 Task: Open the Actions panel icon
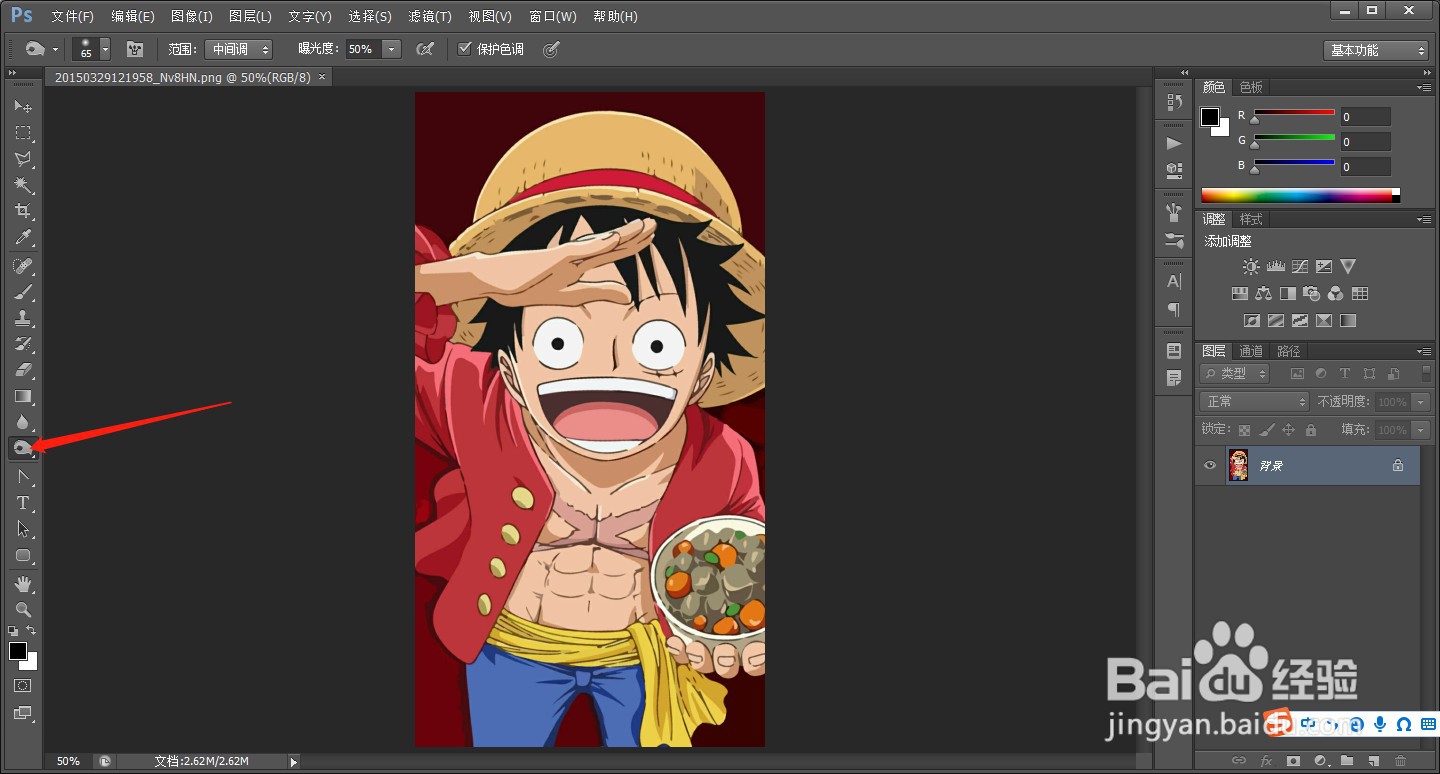1174,143
